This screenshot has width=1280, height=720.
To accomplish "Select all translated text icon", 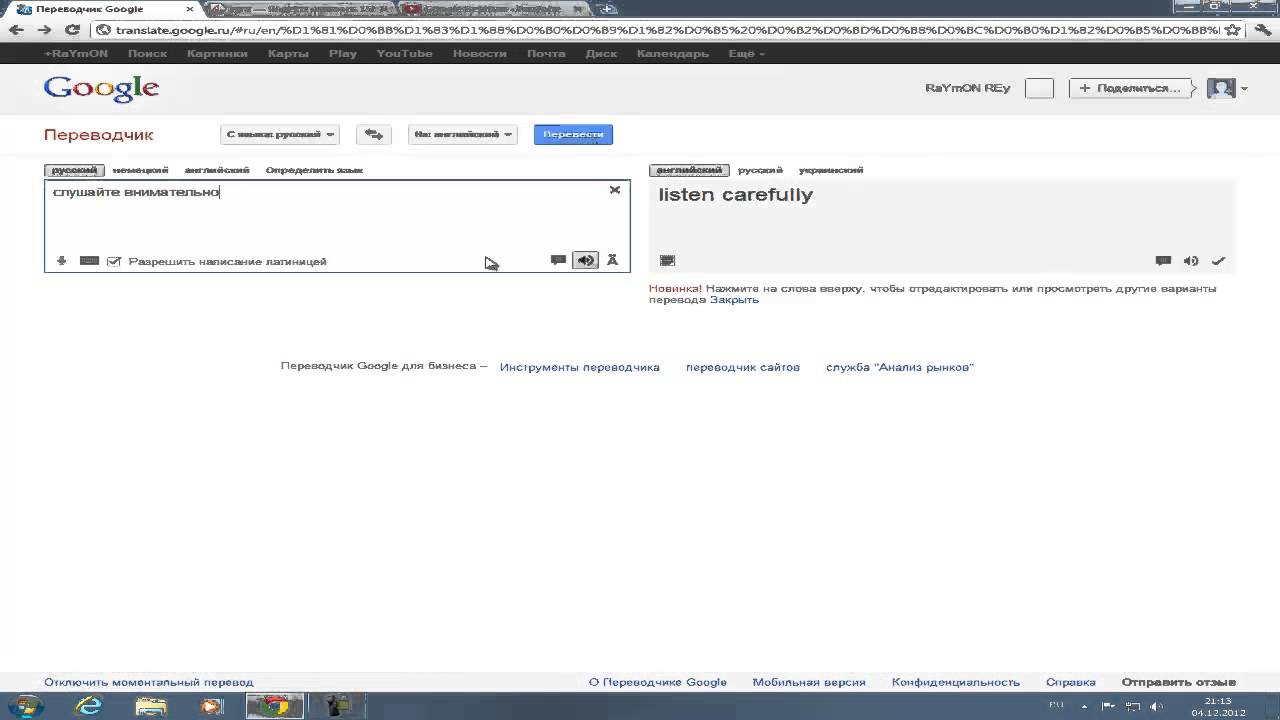I will click(667, 261).
